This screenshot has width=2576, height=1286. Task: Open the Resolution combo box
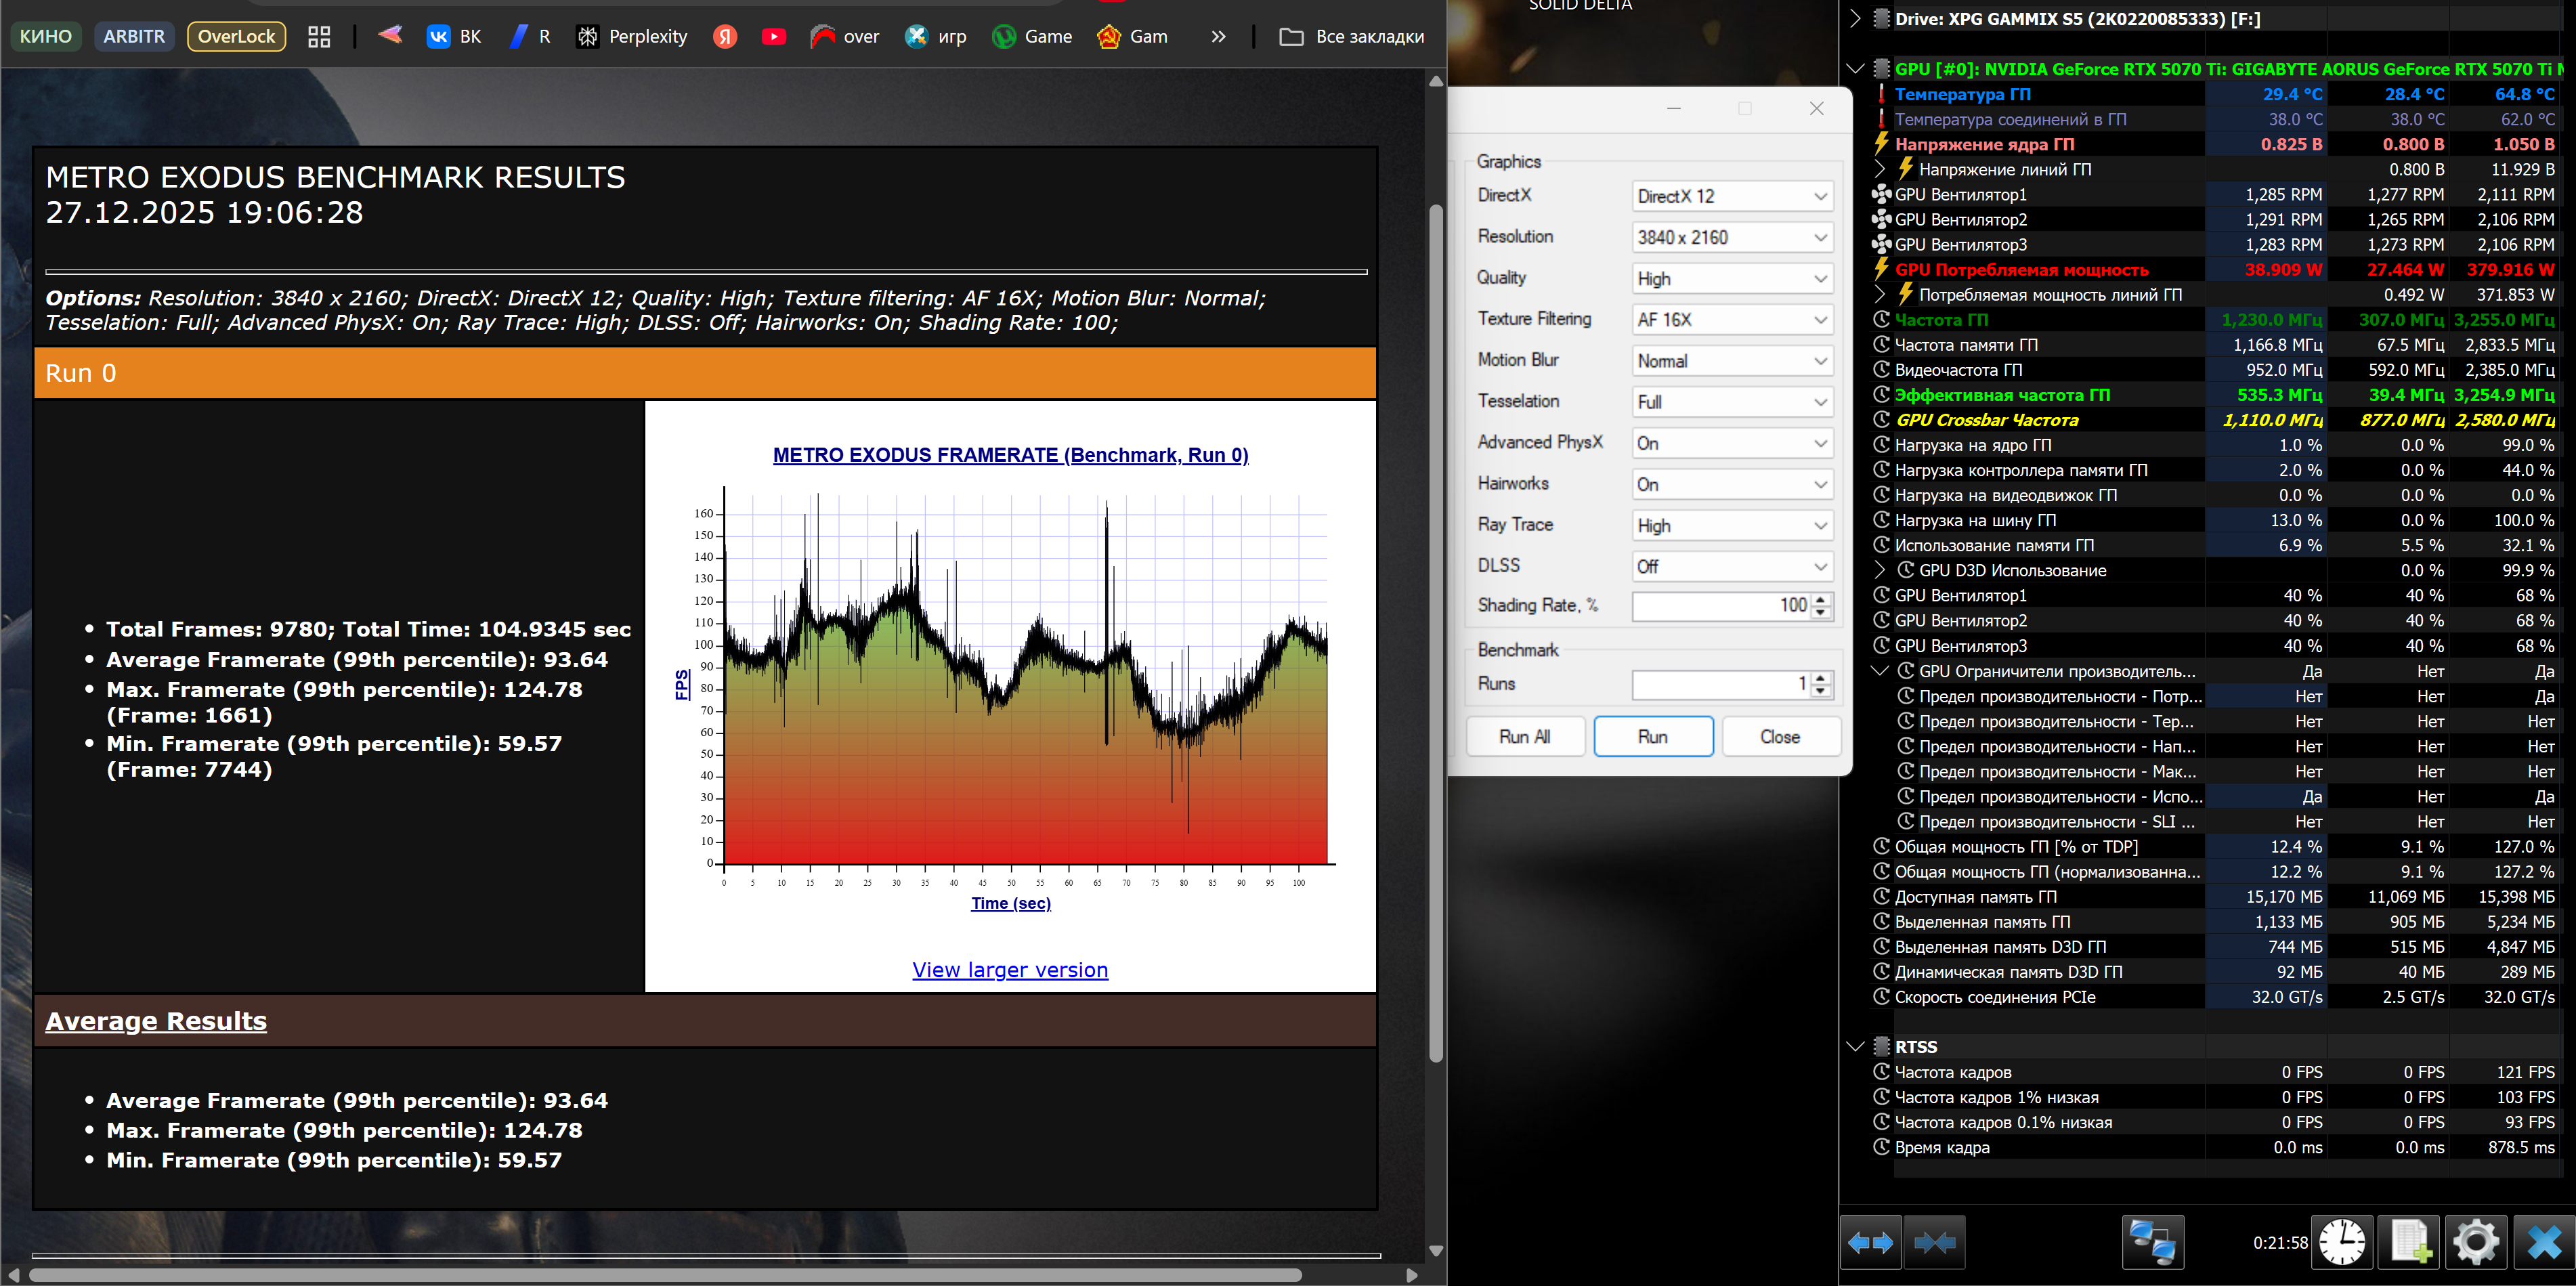(x=1732, y=237)
